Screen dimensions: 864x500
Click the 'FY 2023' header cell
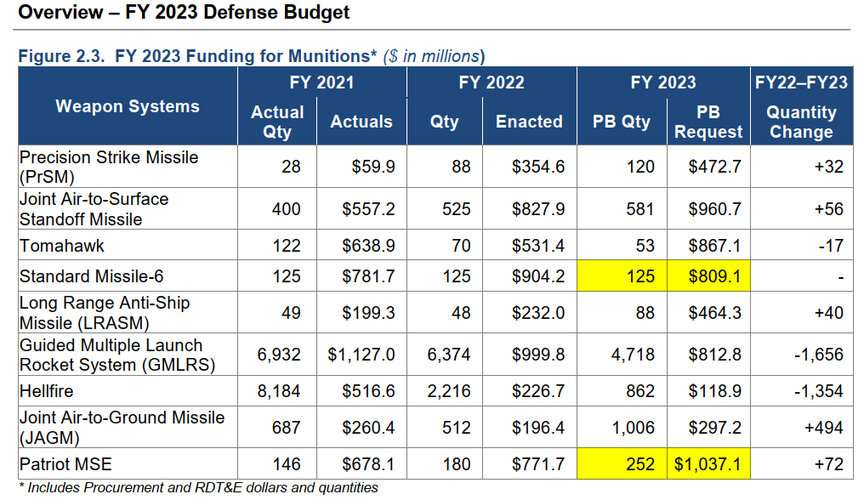pyautogui.click(x=663, y=83)
